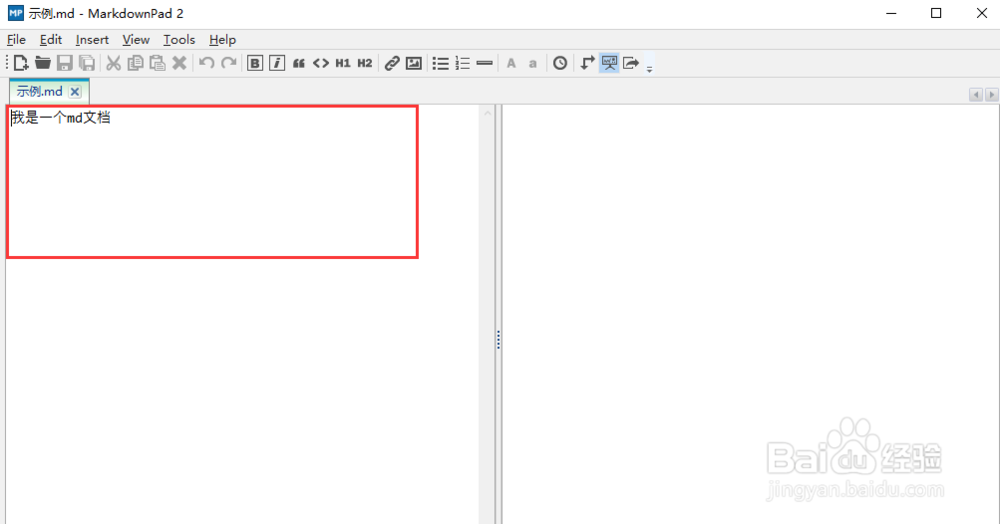The image size is (1000, 524).
Task: Click the dotted pane splitter handle
Action: tap(498, 340)
